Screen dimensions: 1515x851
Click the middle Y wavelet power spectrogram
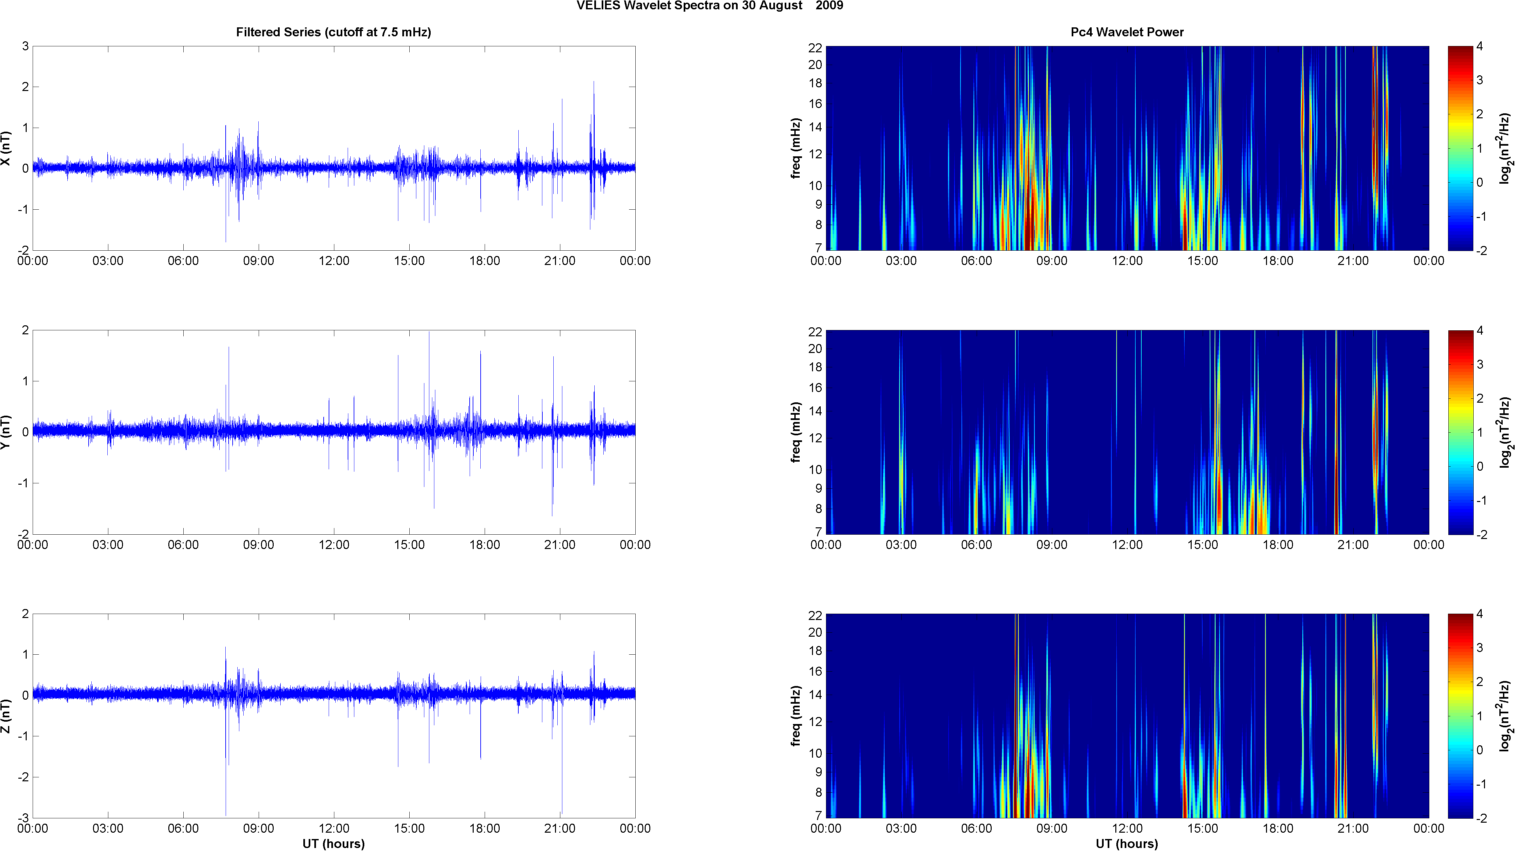tap(1126, 432)
